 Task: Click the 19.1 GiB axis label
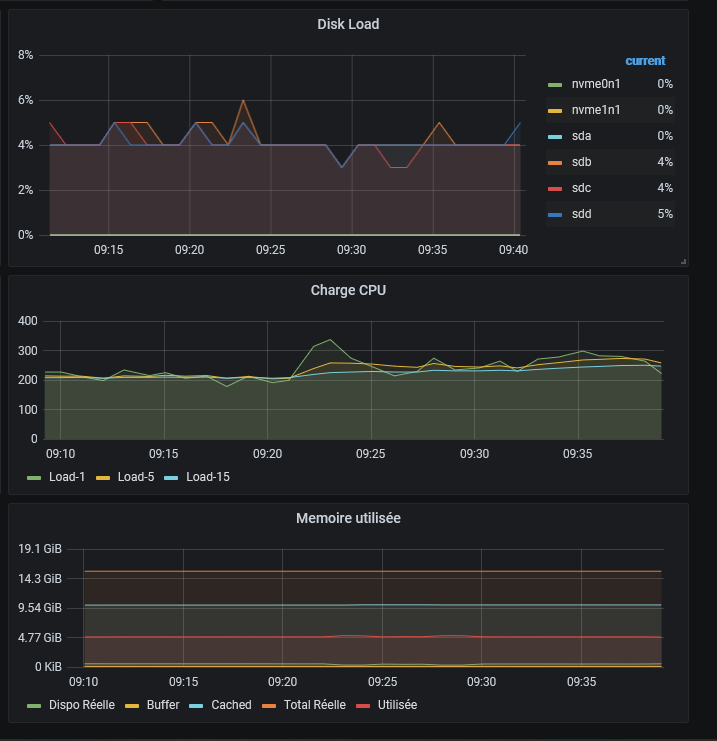click(x=40, y=549)
